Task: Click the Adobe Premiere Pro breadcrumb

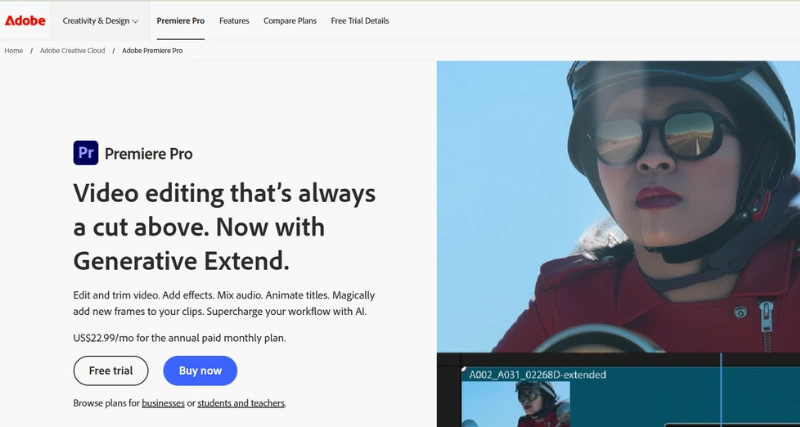Action: click(x=152, y=50)
